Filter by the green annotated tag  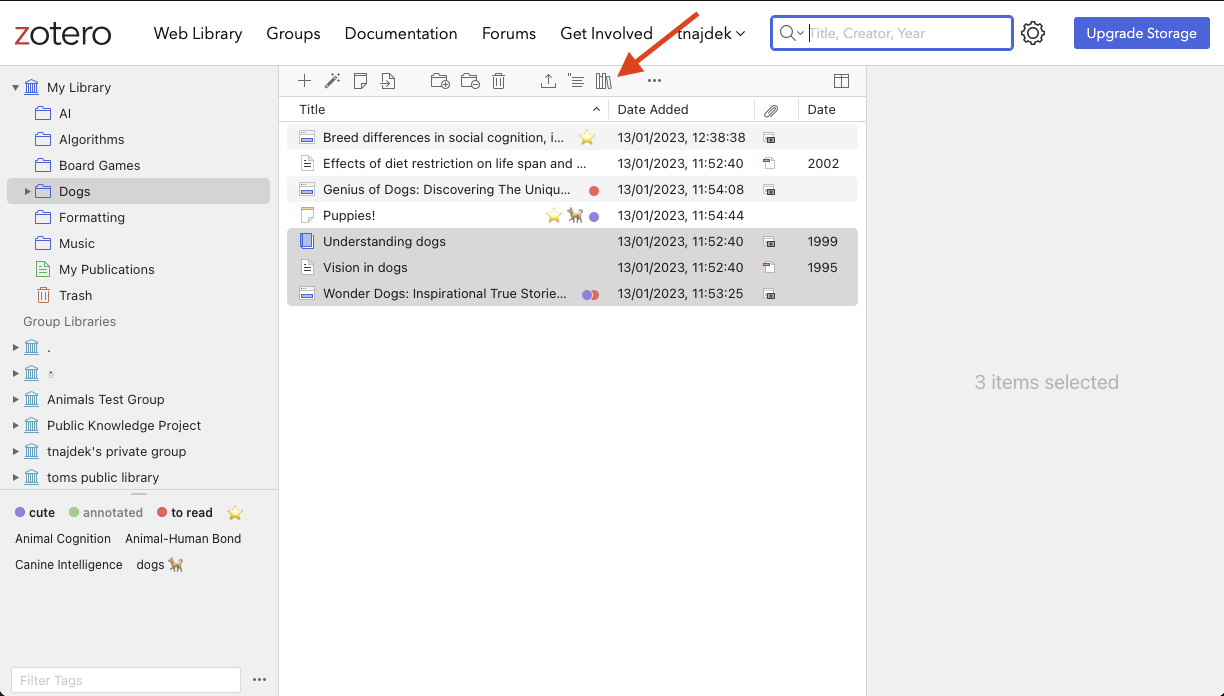pos(106,512)
